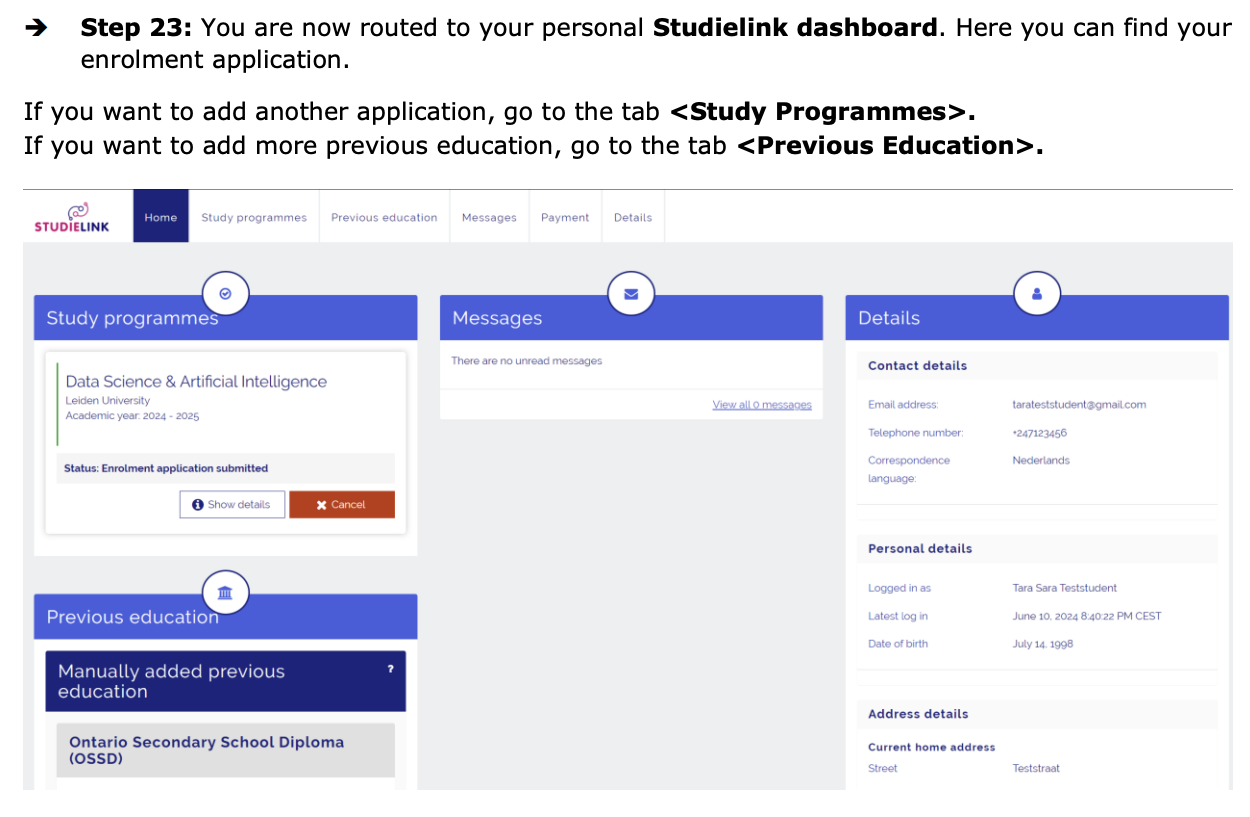Viewport: 1250px width, 817px height.
Task: Select the Data Science & Artificial Intelligence programme title
Action: [x=196, y=381]
